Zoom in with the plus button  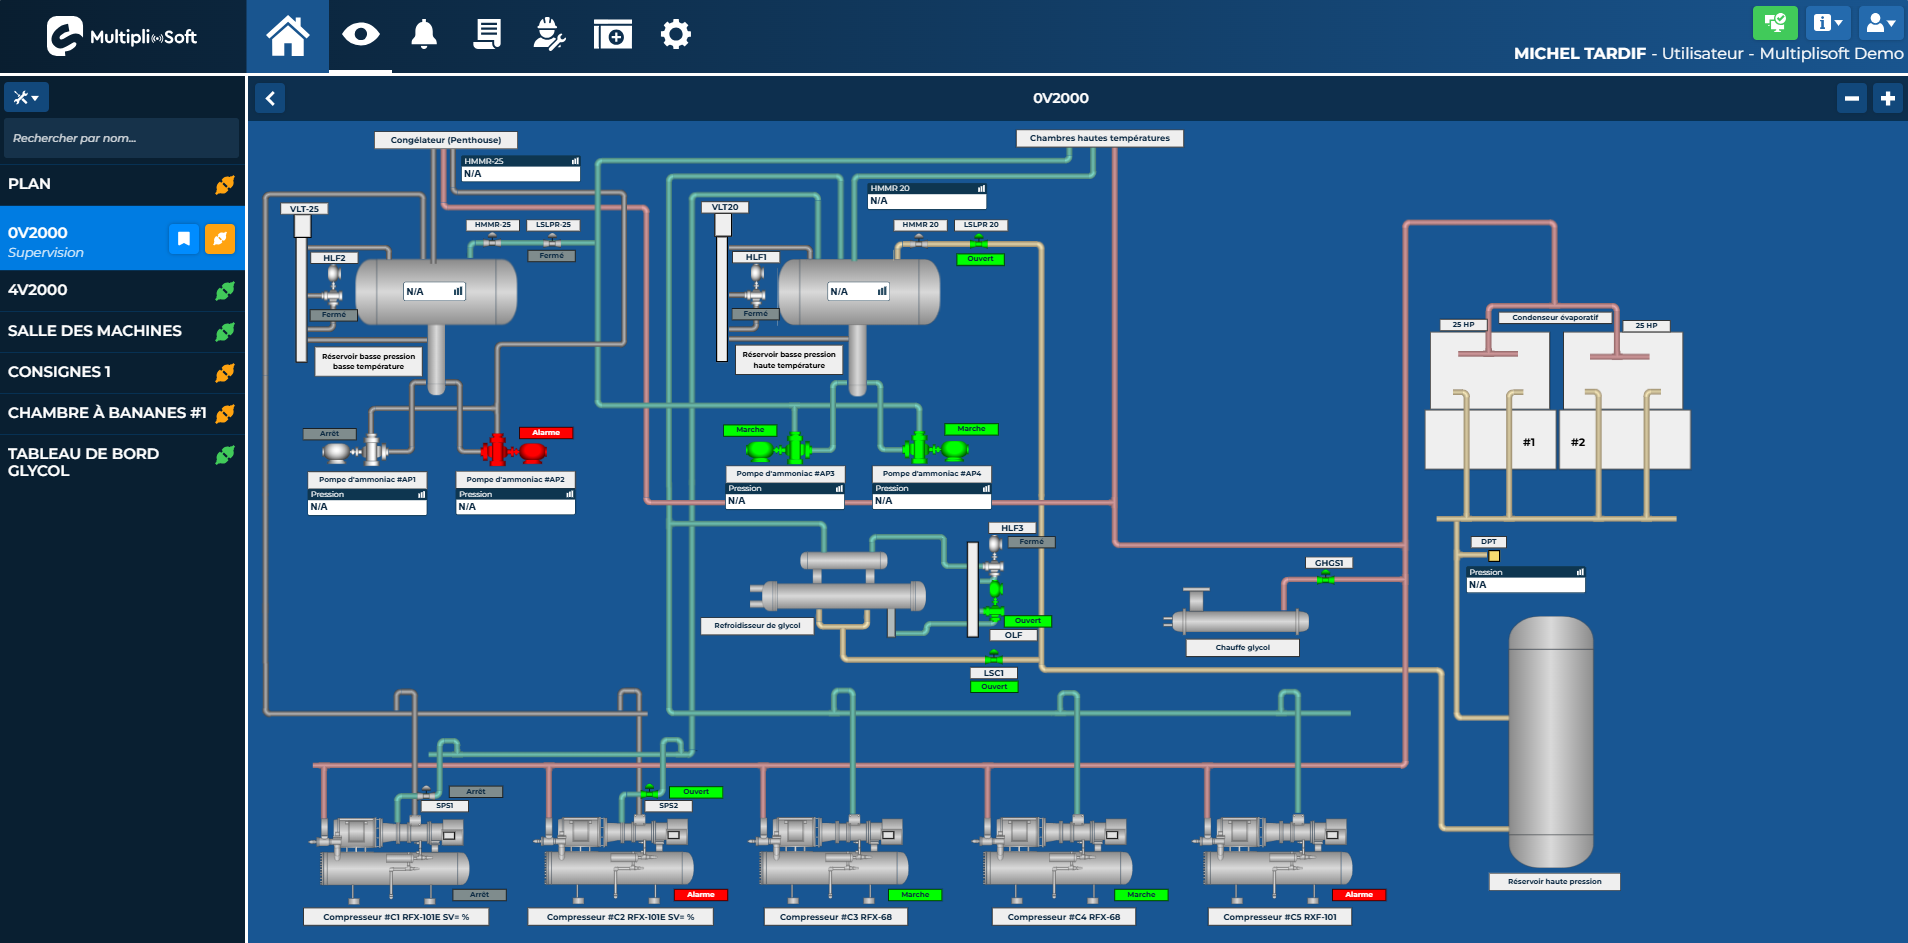pos(1888,98)
